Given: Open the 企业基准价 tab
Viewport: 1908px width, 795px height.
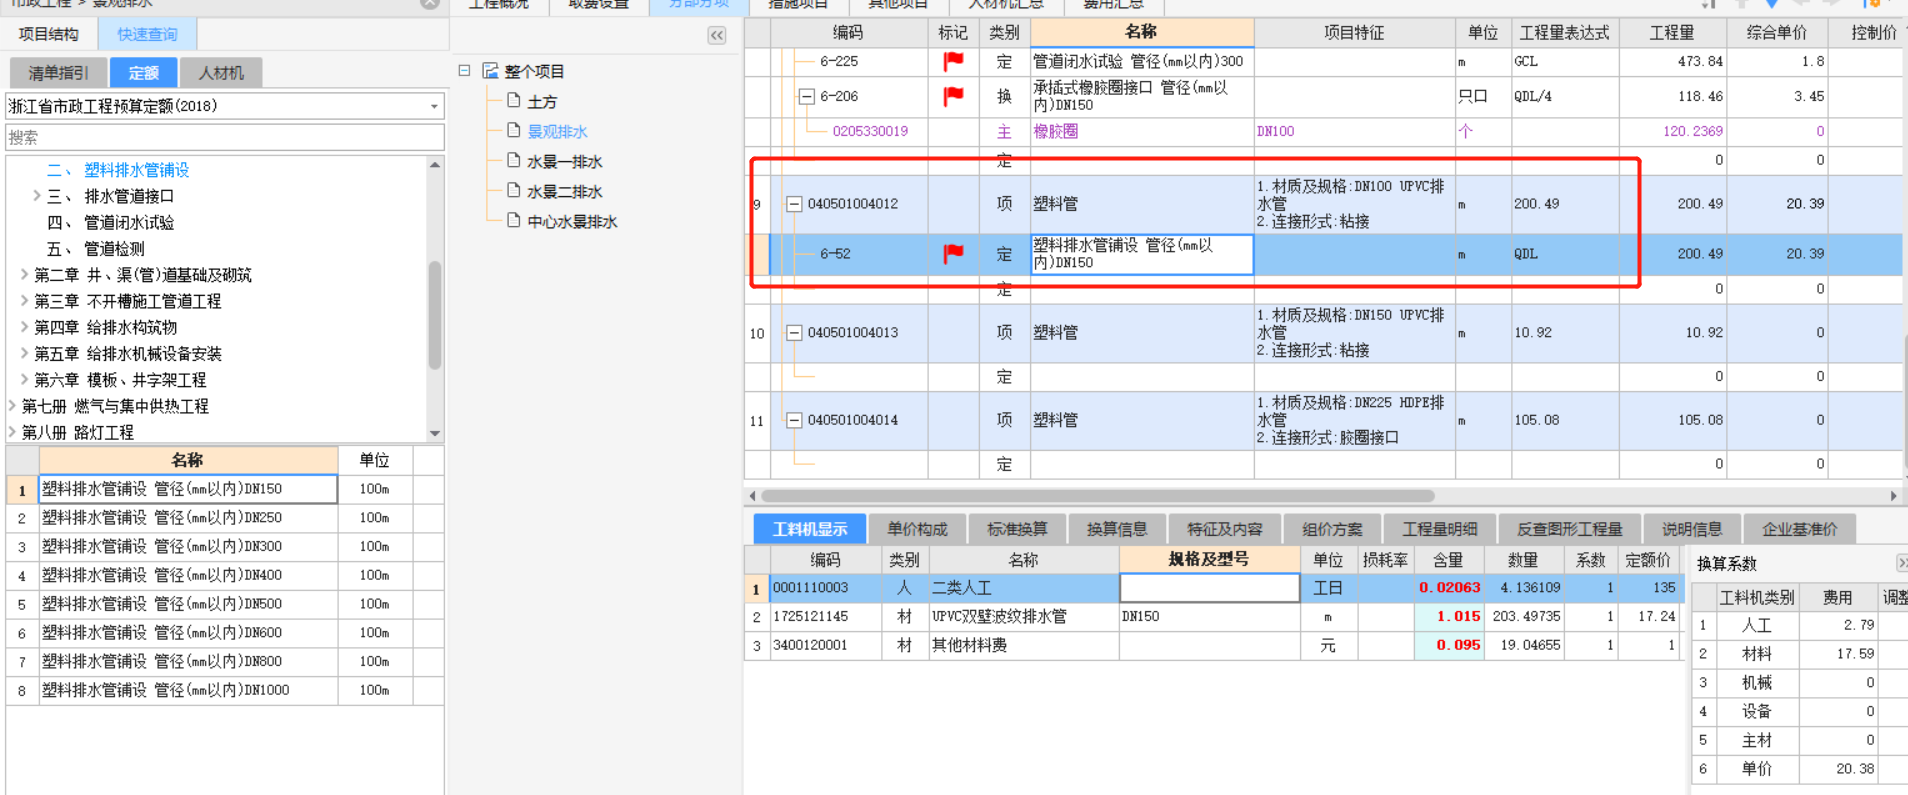Looking at the screenshot, I should pos(1799,529).
